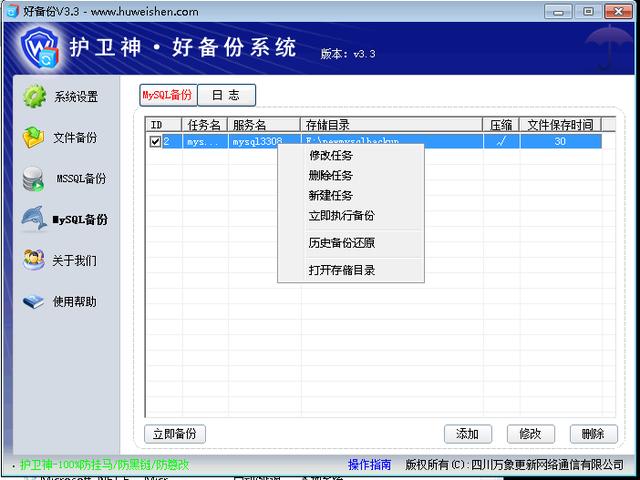Image resolution: width=640 pixels, height=480 pixels.
Task: Click the green gear System Settings icon
Action: [34, 96]
